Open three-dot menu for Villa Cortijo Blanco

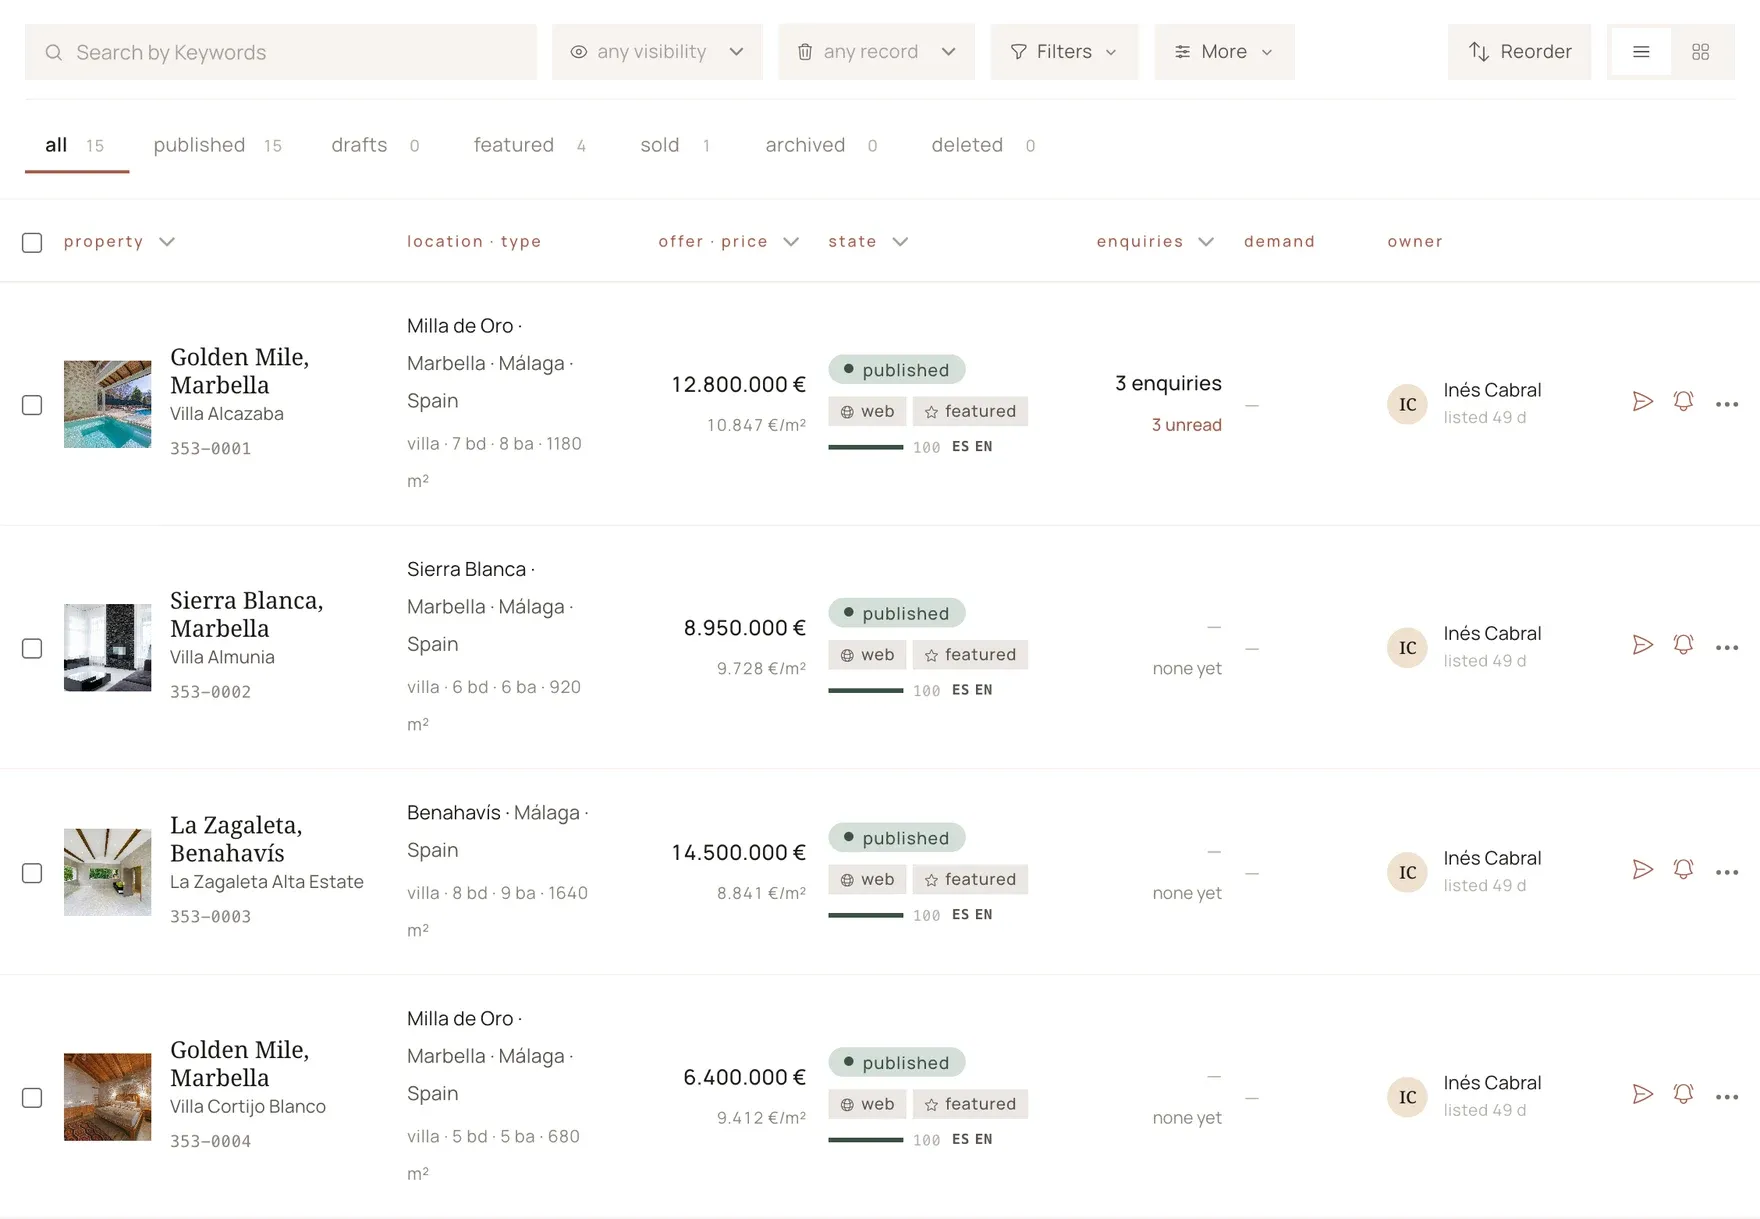pos(1727,1097)
